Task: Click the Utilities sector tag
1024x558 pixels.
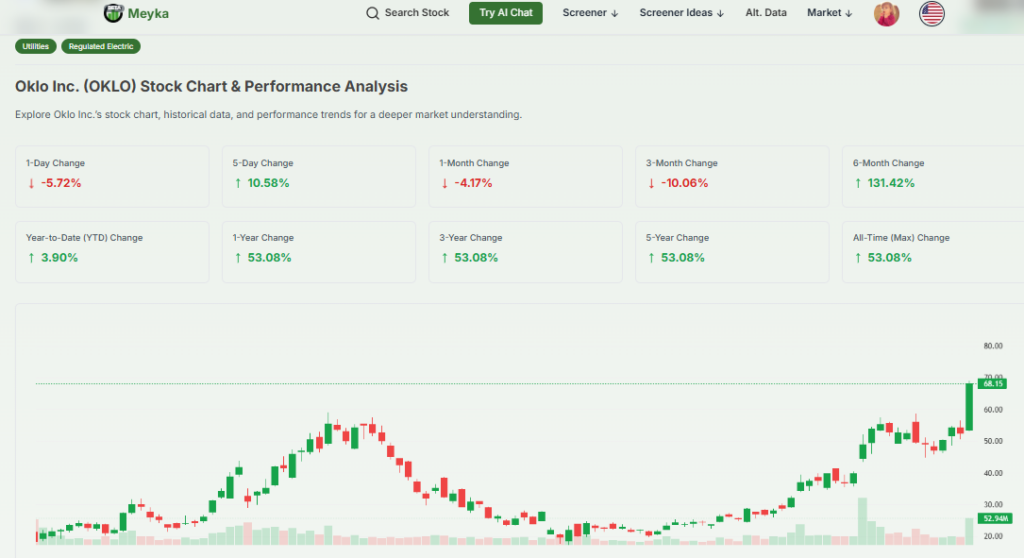Action: tap(36, 46)
